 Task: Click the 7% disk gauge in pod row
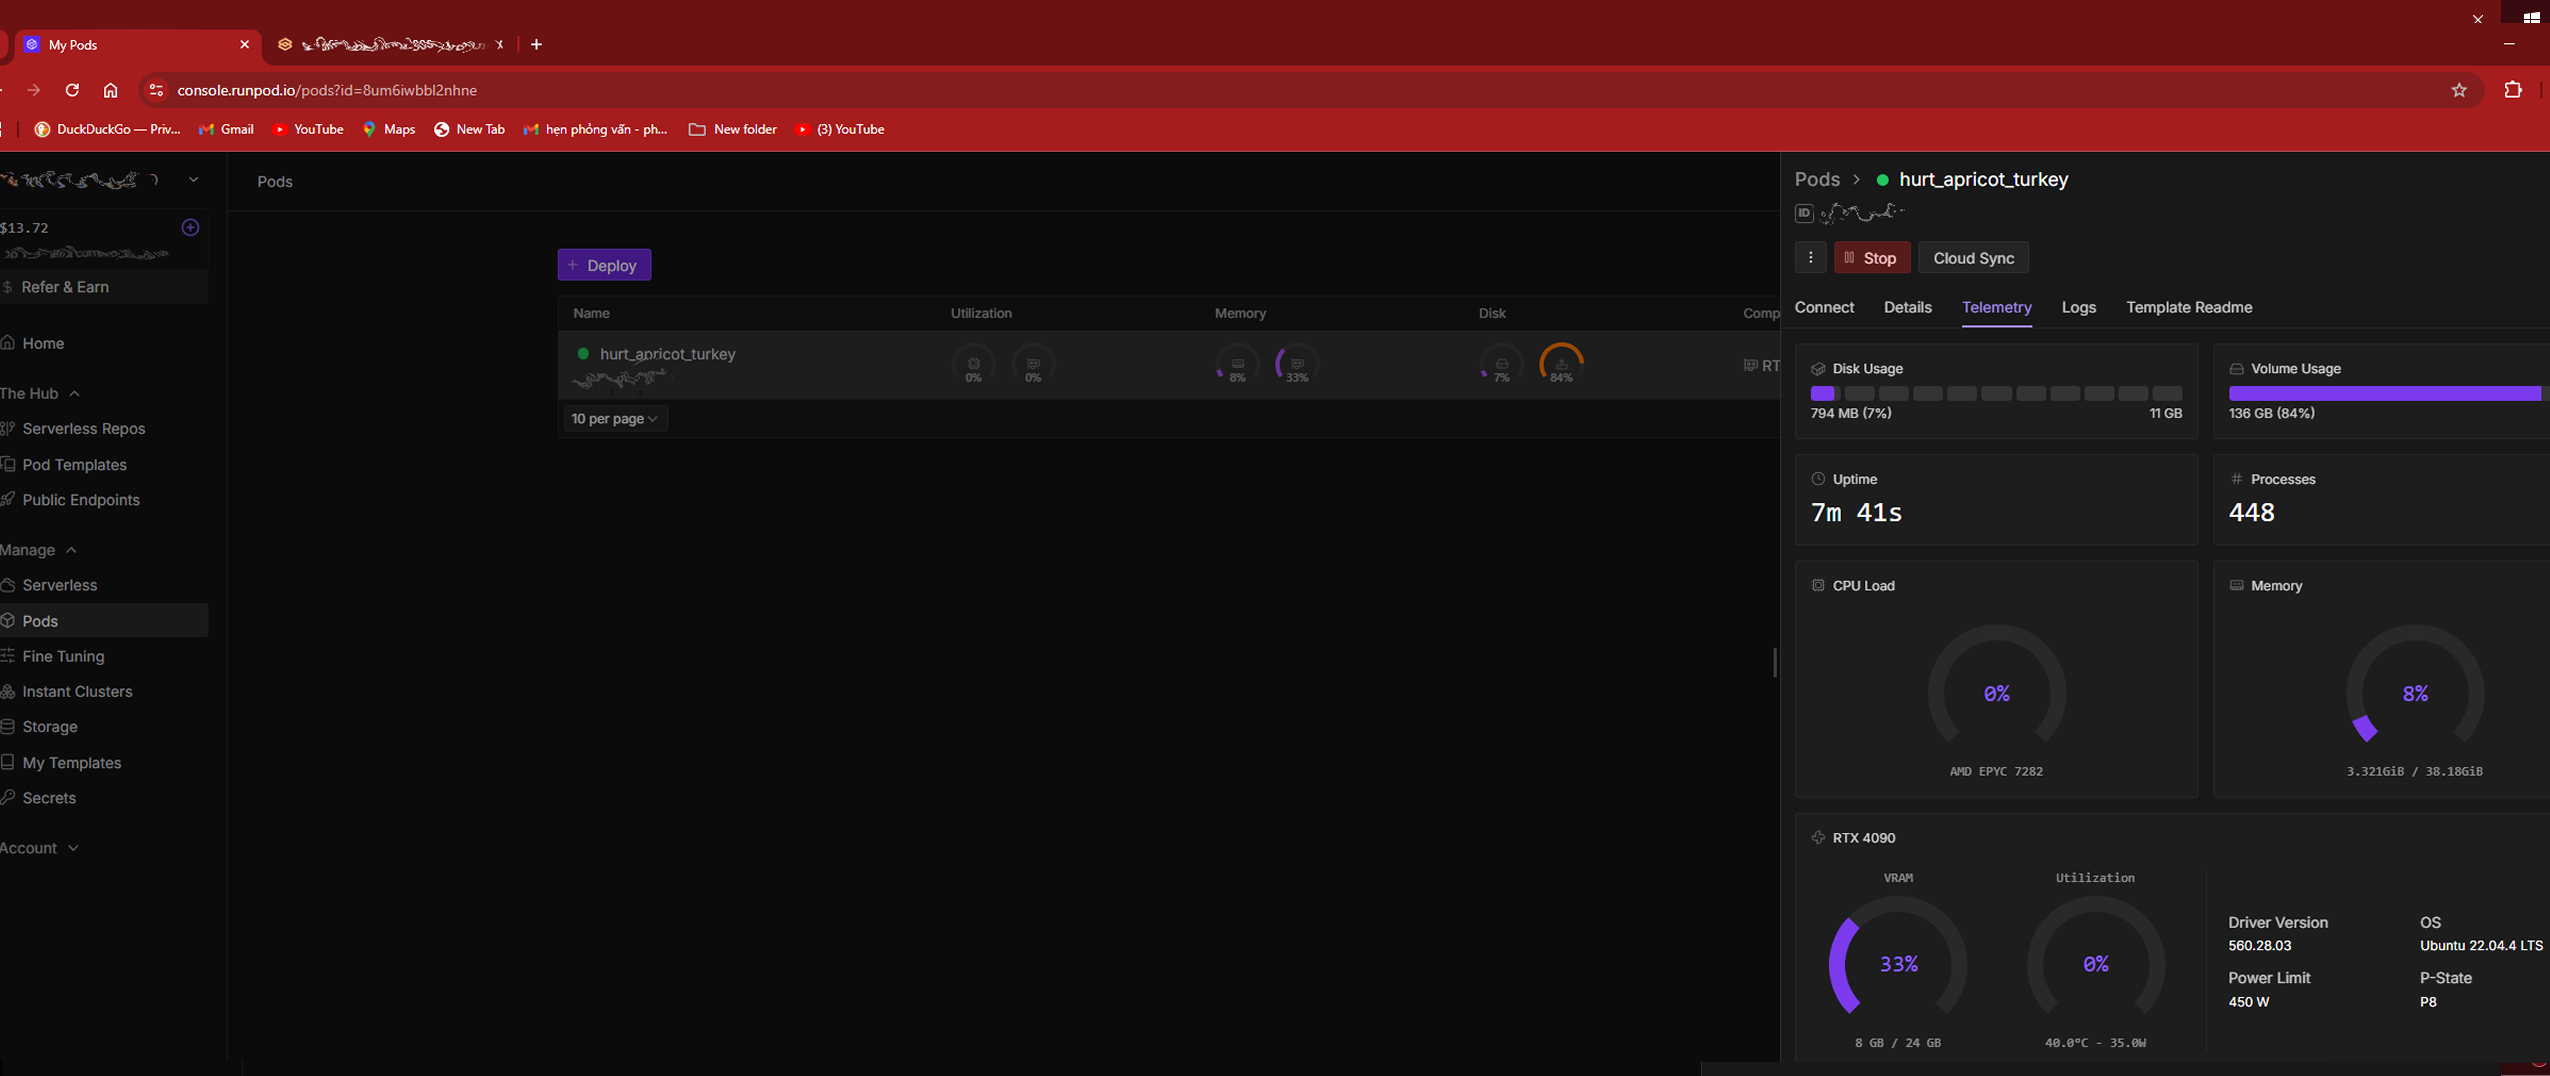[1501, 366]
